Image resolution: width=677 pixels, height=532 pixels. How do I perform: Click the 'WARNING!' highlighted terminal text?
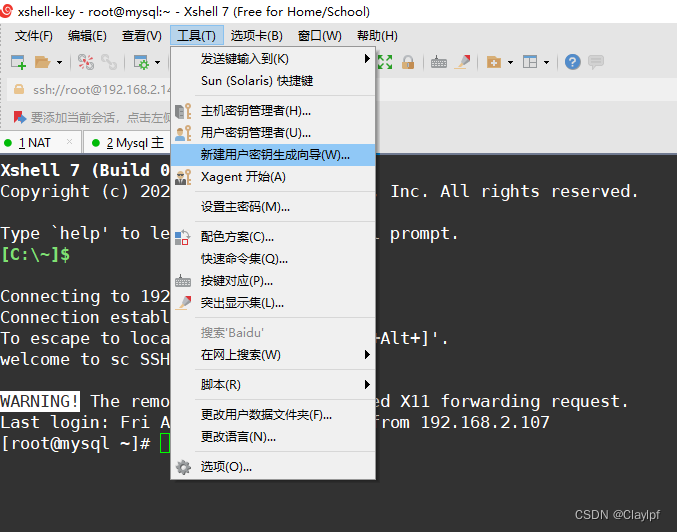click(40, 401)
